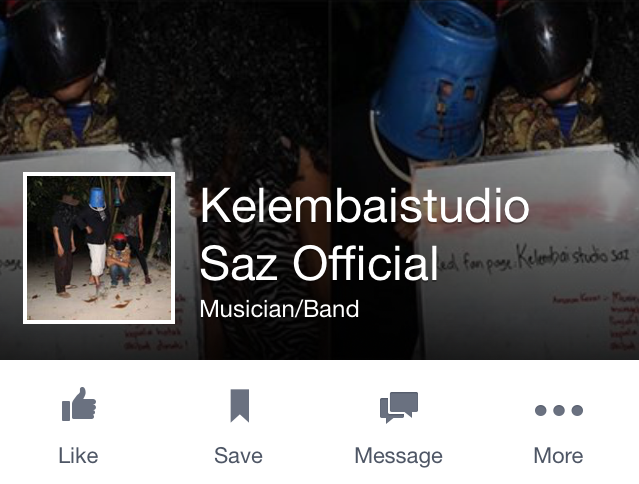The height and width of the screenshot is (484, 639).
Task: Click the "Message" text label
Action: (399, 456)
